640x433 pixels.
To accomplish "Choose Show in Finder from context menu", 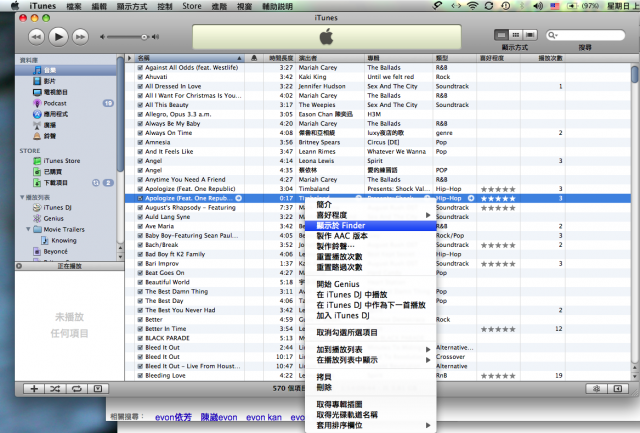I will [x=371, y=225].
